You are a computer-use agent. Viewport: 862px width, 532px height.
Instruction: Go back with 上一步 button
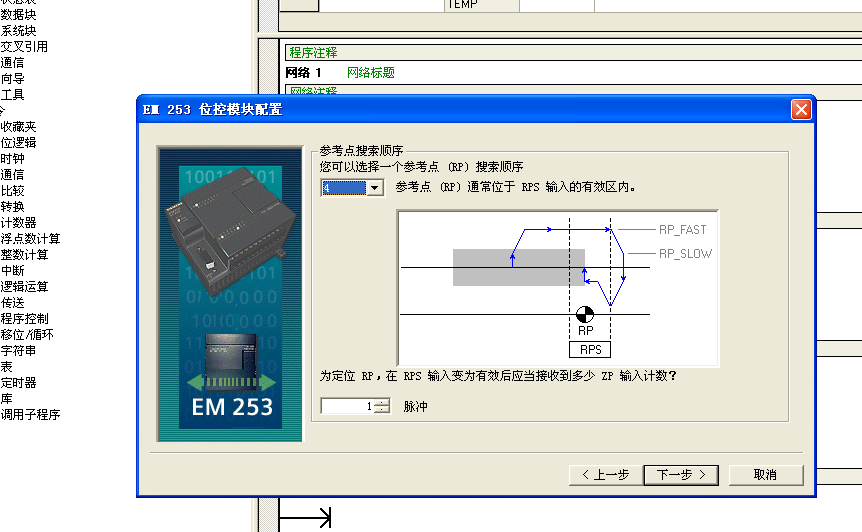[606, 475]
